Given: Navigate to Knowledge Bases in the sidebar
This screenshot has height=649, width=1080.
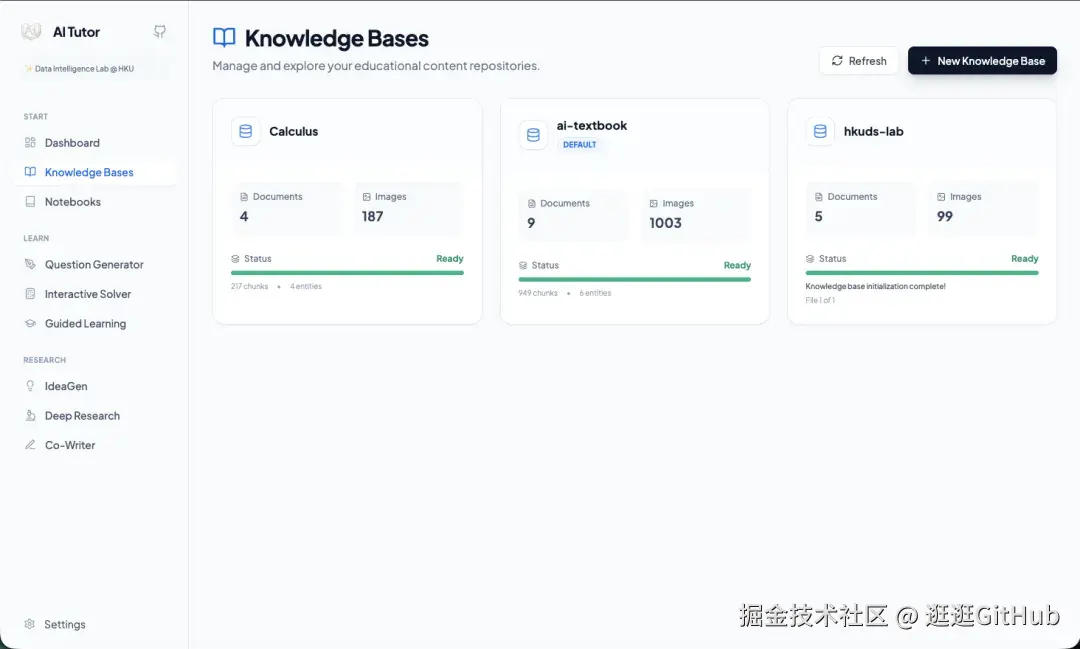Looking at the screenshot, I should click(x=88, y=171).
